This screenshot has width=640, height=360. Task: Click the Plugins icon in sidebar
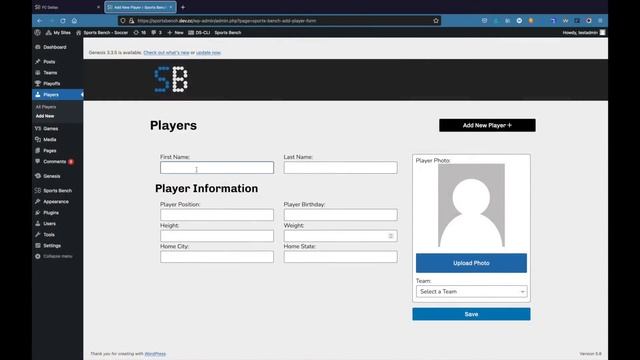point(38,212)
